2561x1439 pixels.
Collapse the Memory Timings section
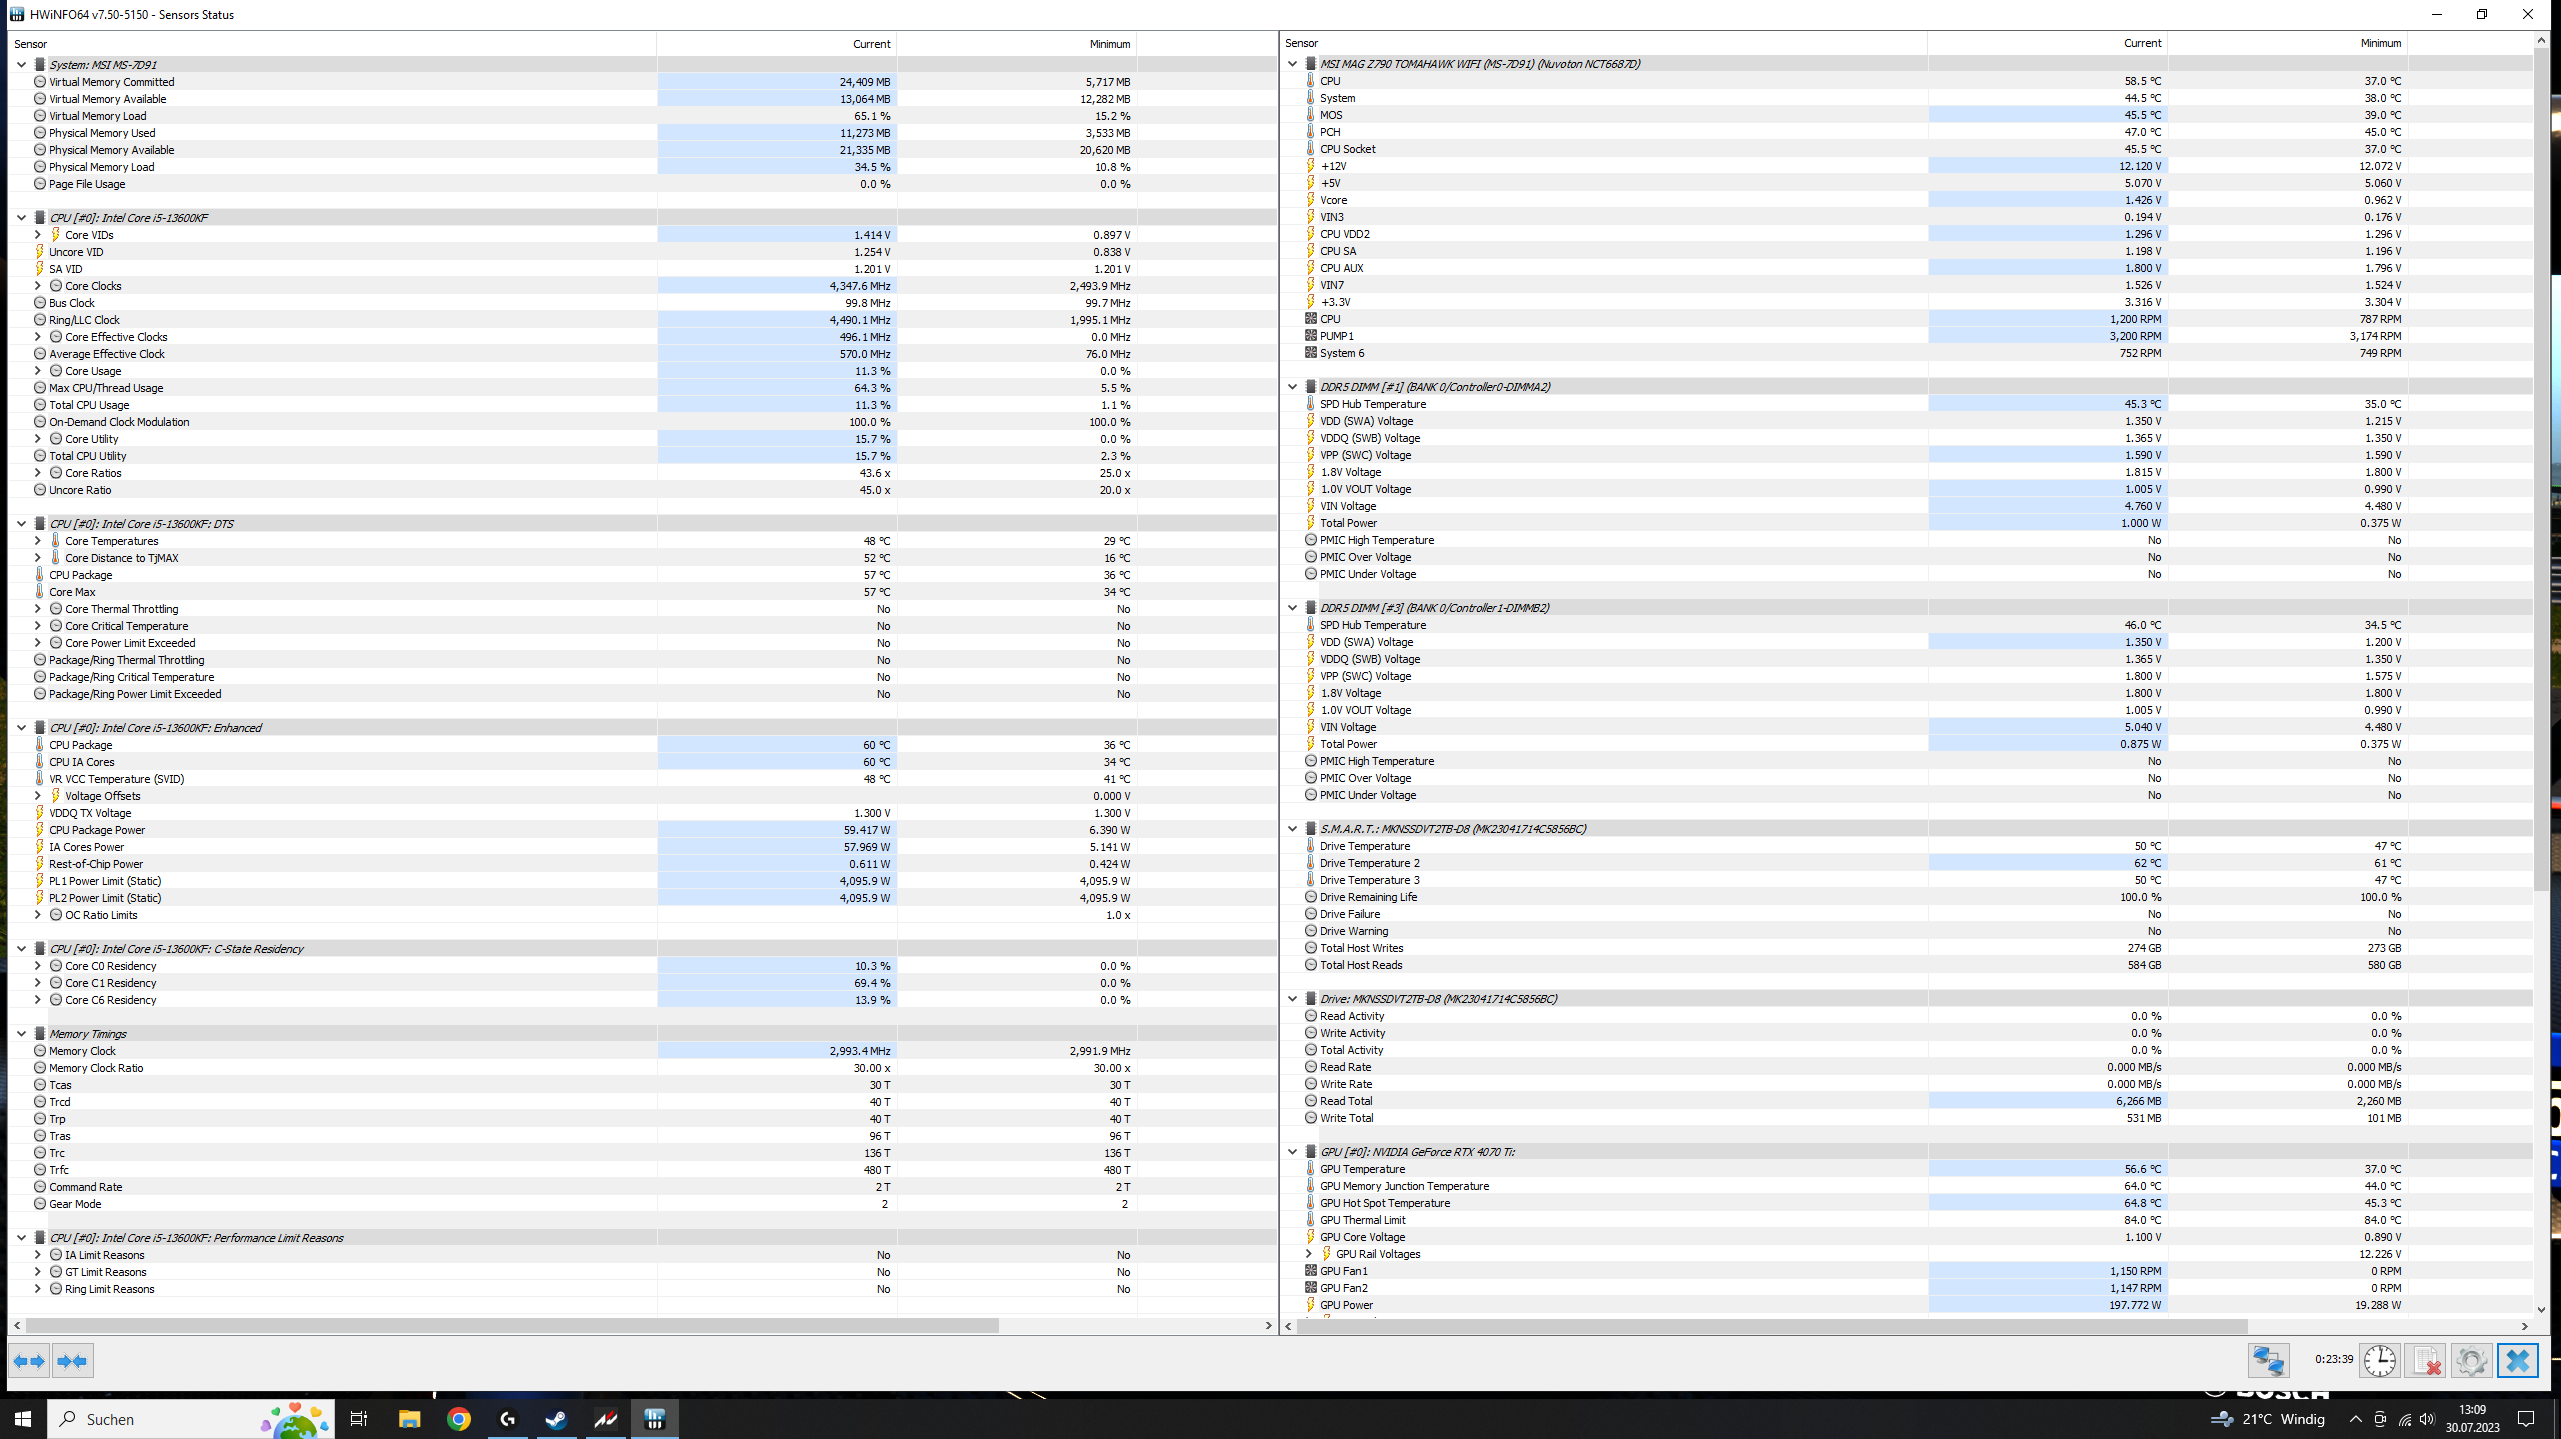click(21, 1034)
